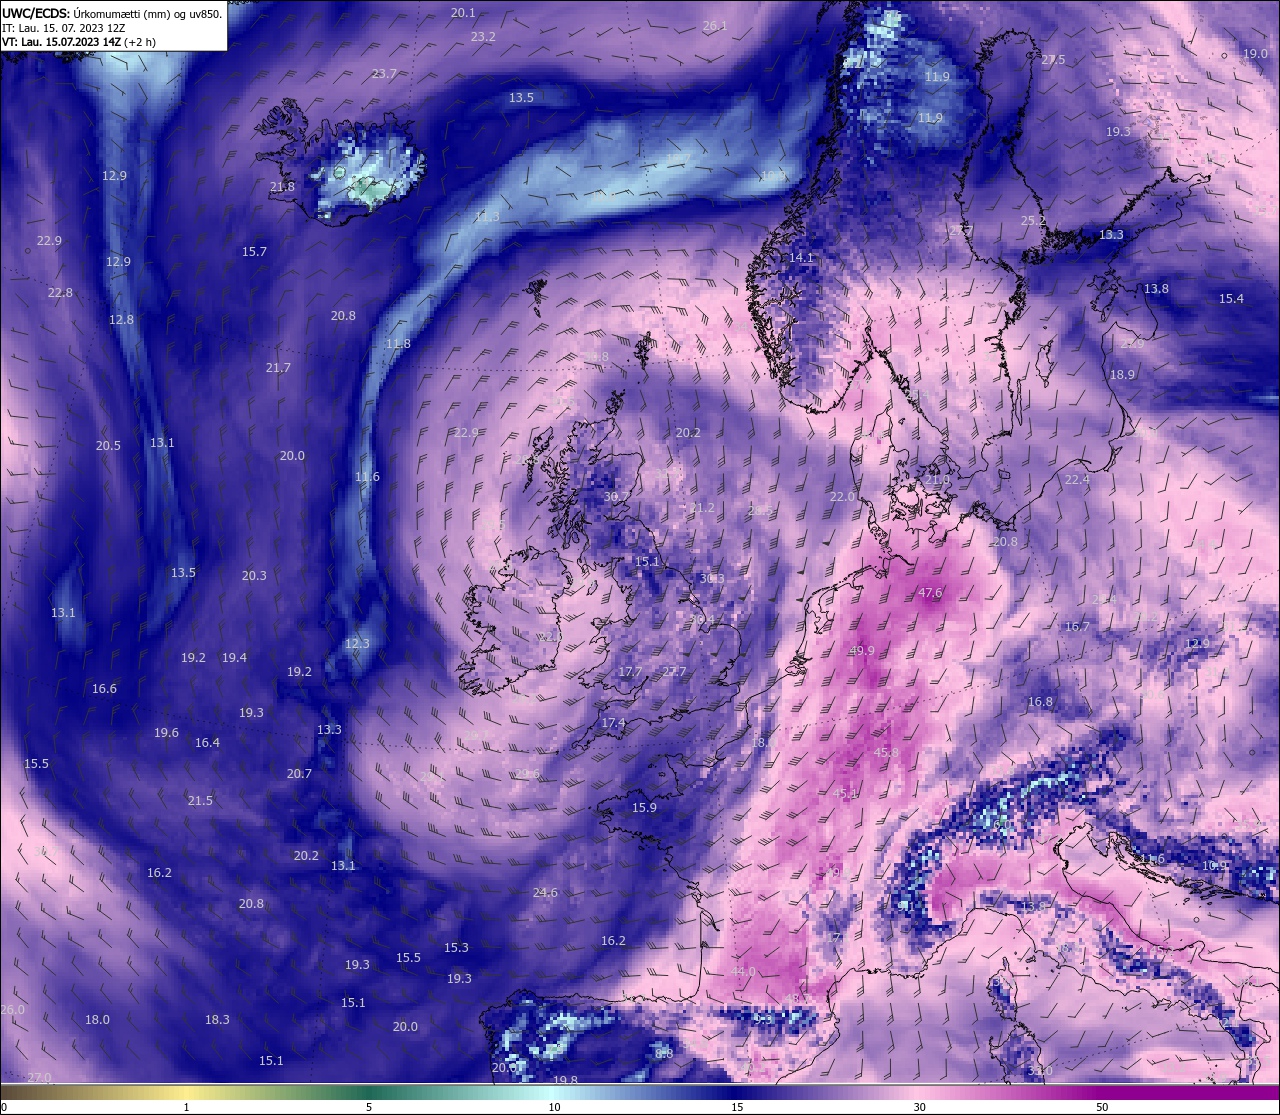Click the 20.7 value in the Atlantic
The height and width of the screenshot is (1115, 1280).
[x=299, y=773]
